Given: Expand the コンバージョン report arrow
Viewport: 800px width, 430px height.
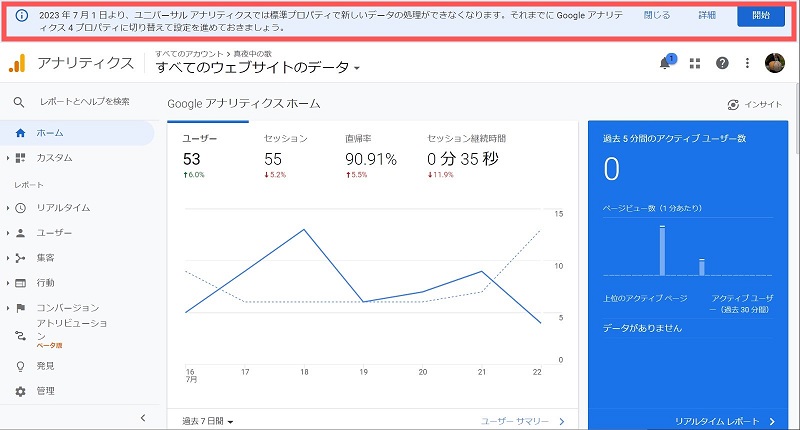Looking at the screenshot, I should pos(8,308).
